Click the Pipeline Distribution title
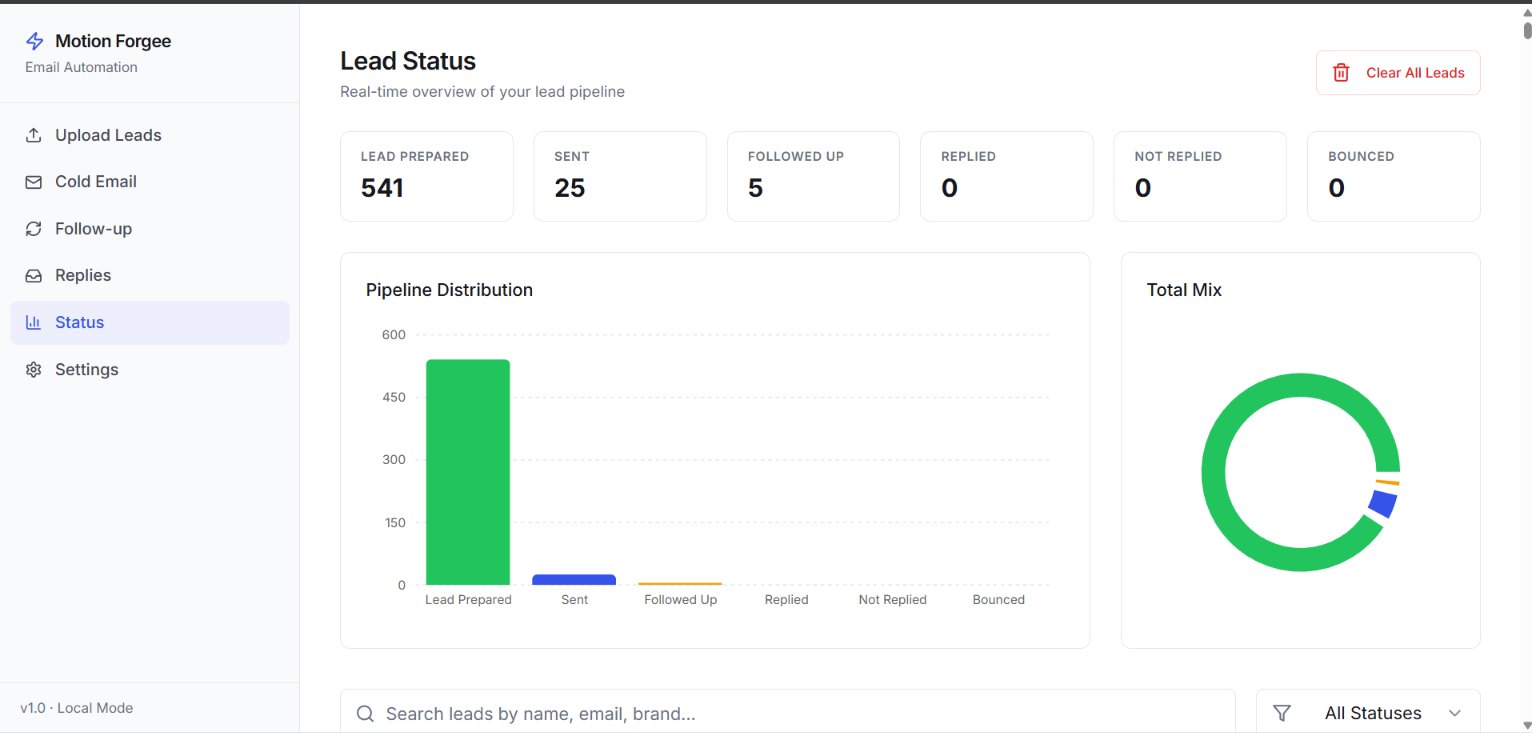Image resolution: width=1532 pixels, height=733 pixels. pyautogui.click(x=449, y=290)
